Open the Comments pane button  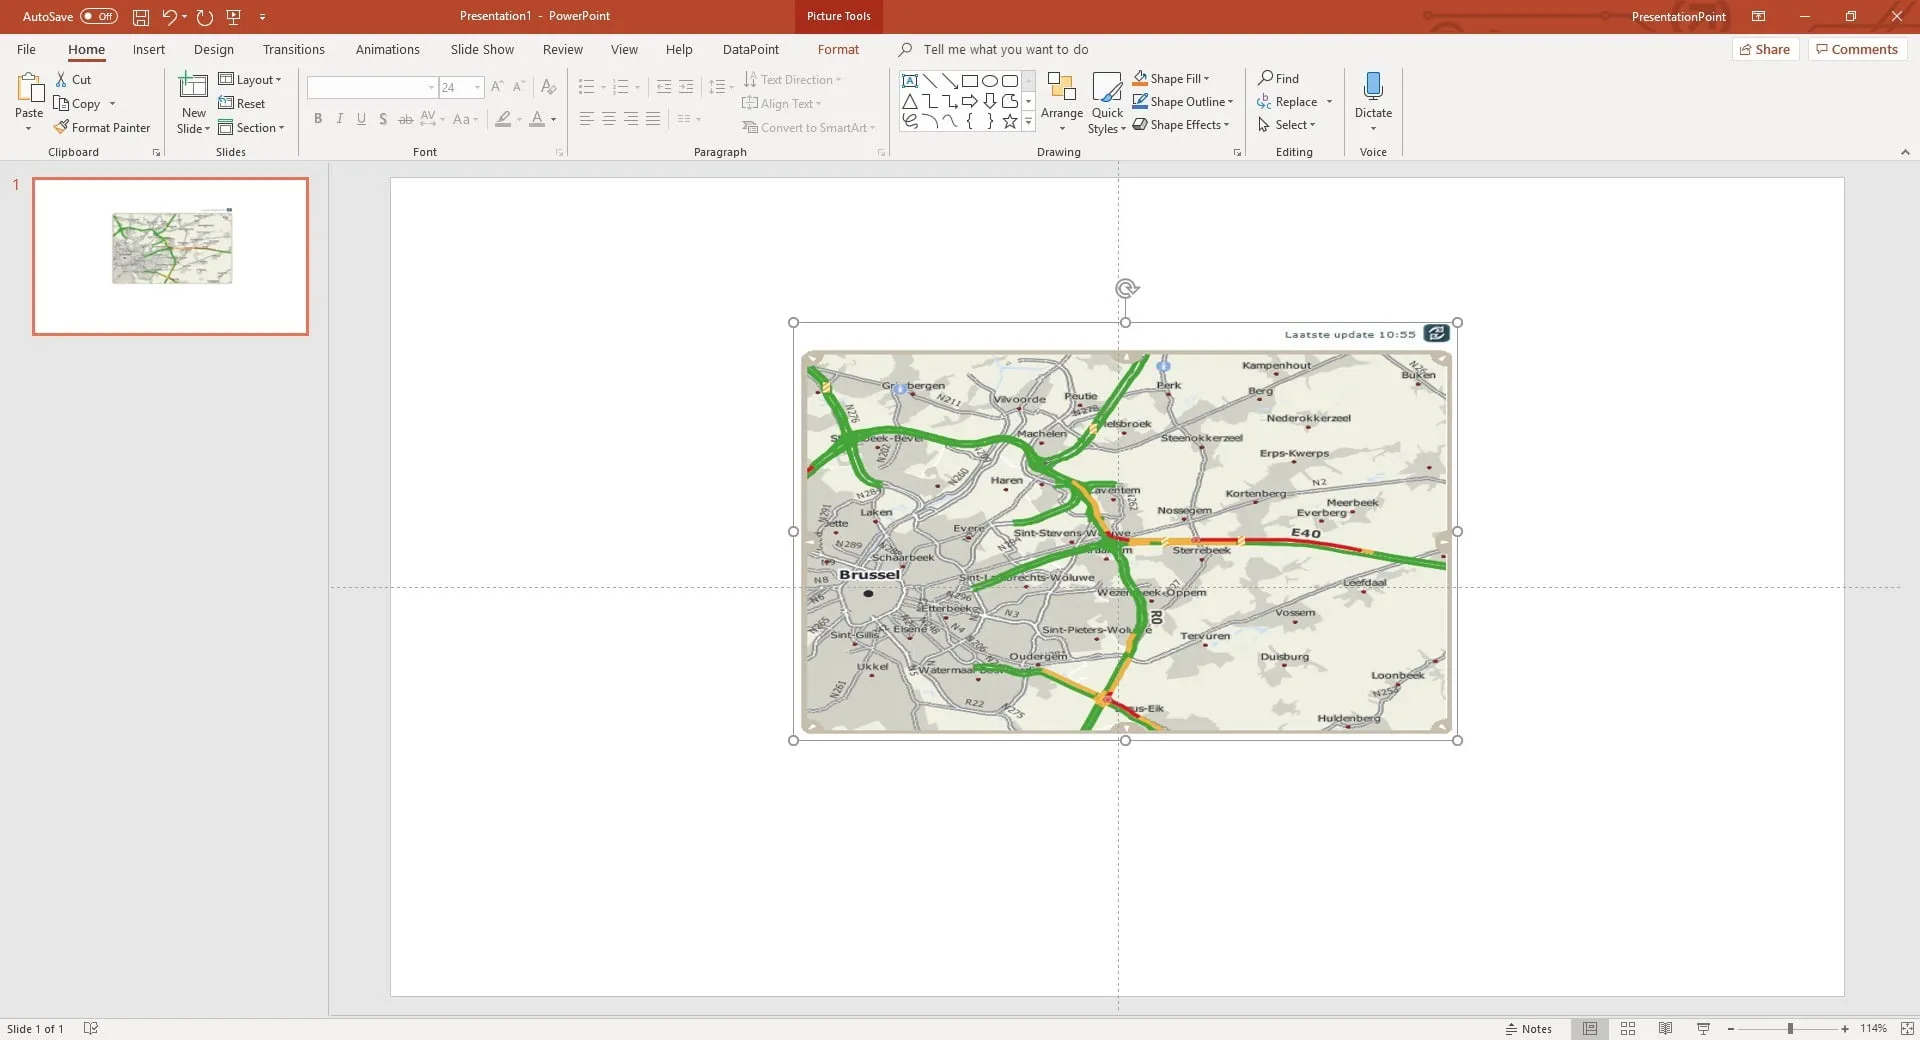pyautogui.click(x=1857, y=50)
